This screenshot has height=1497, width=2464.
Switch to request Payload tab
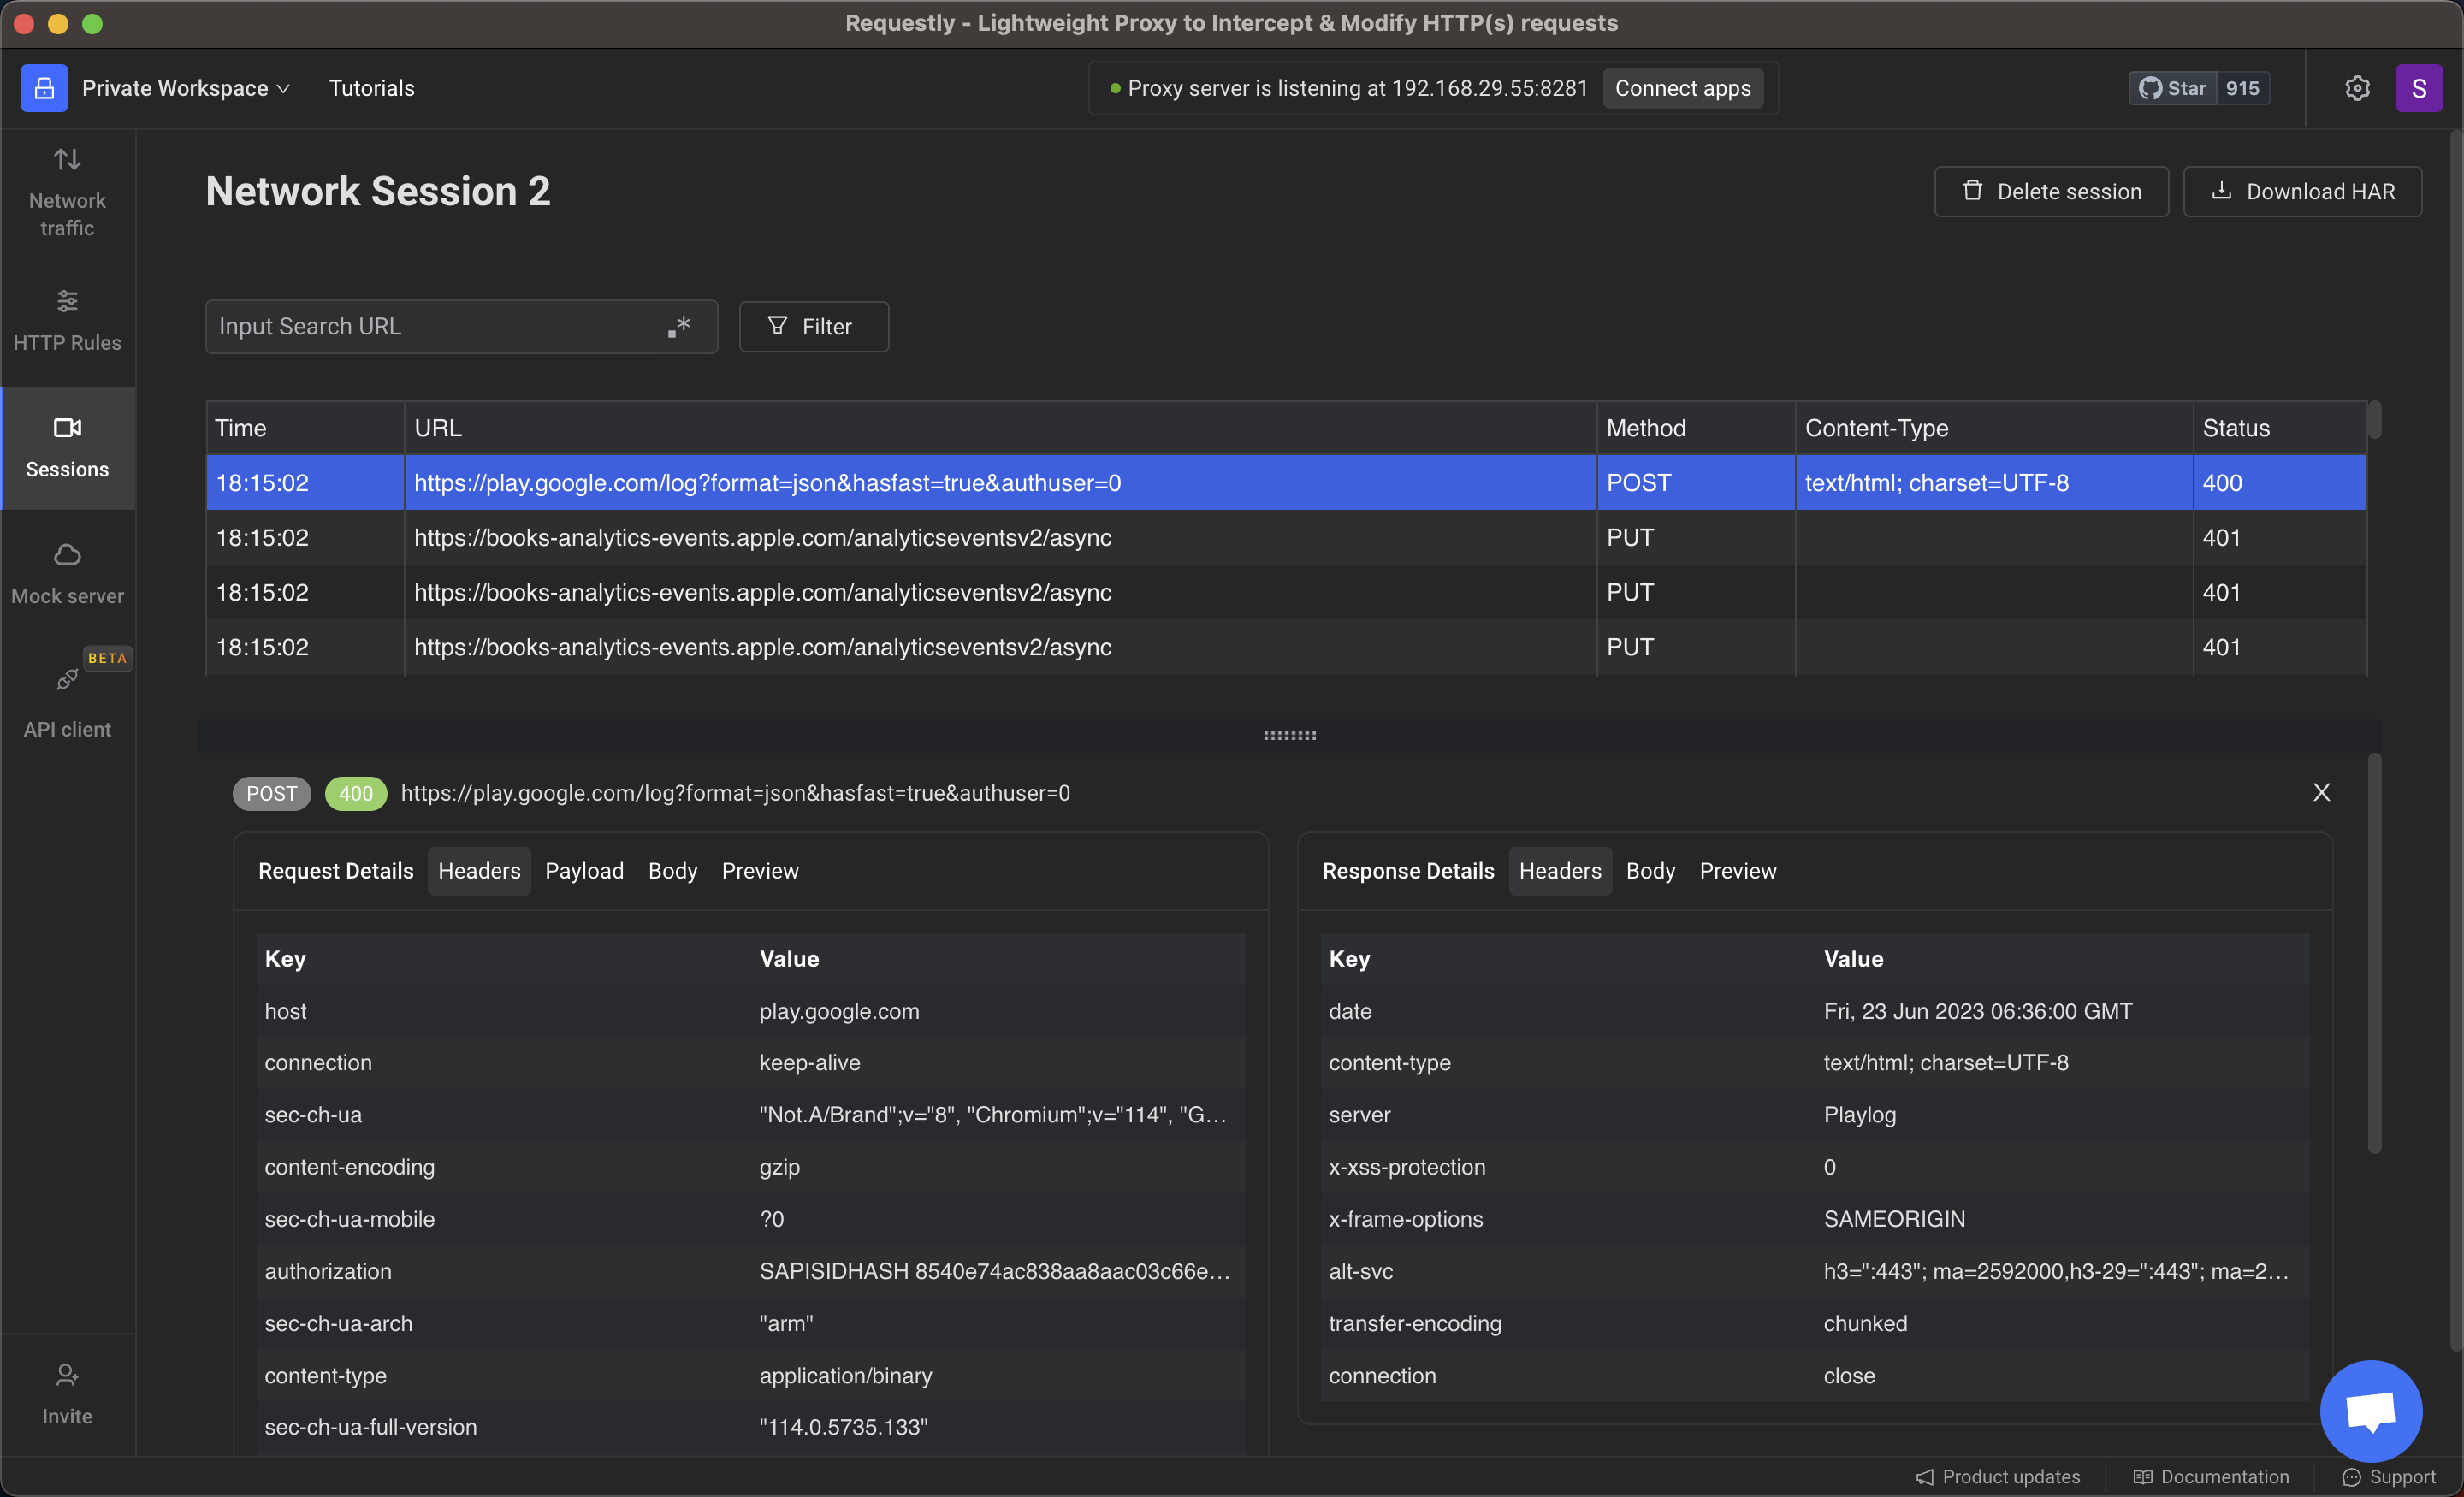tap(584, 871)
